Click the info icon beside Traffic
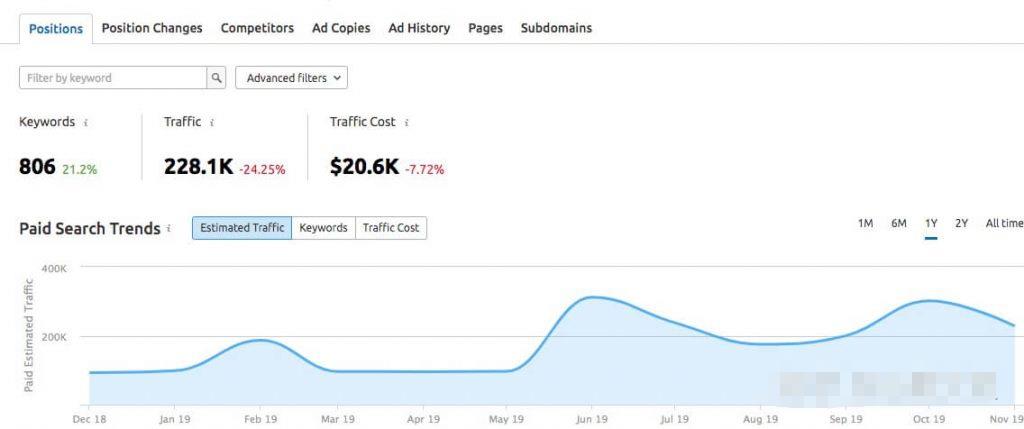This screenshot has width=1024, height=429. pos(212,122)
